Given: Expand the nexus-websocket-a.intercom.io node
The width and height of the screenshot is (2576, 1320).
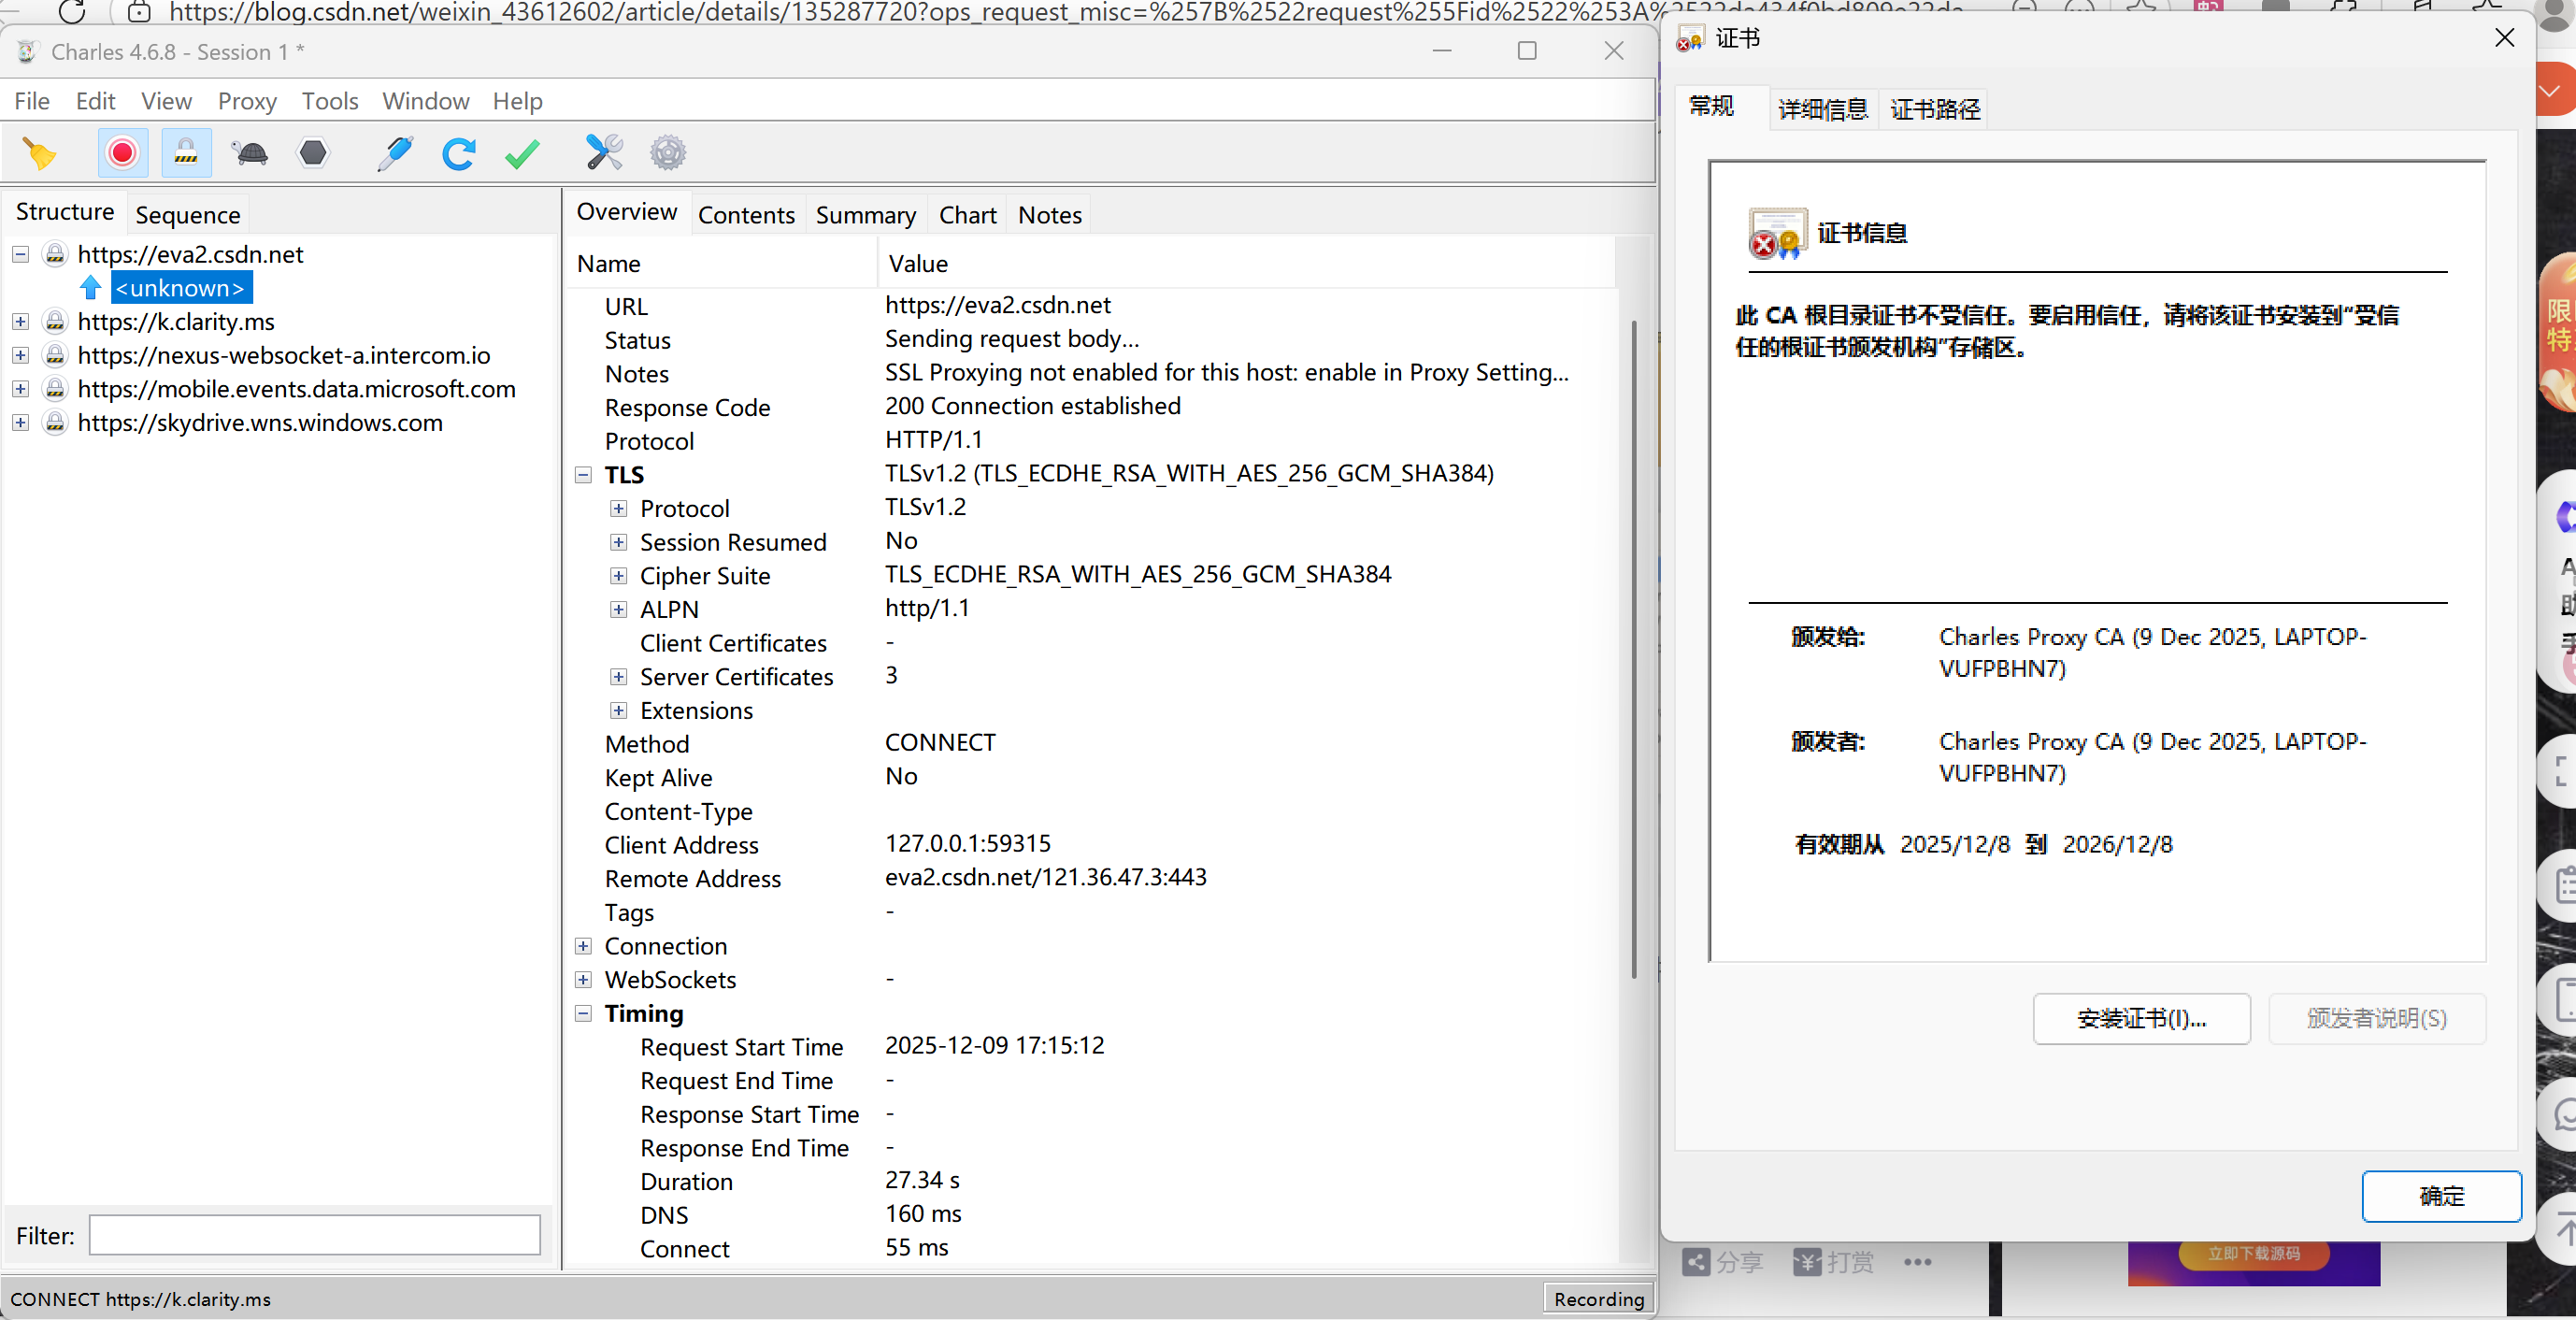Looking at the screenshot, I should 20,355.
